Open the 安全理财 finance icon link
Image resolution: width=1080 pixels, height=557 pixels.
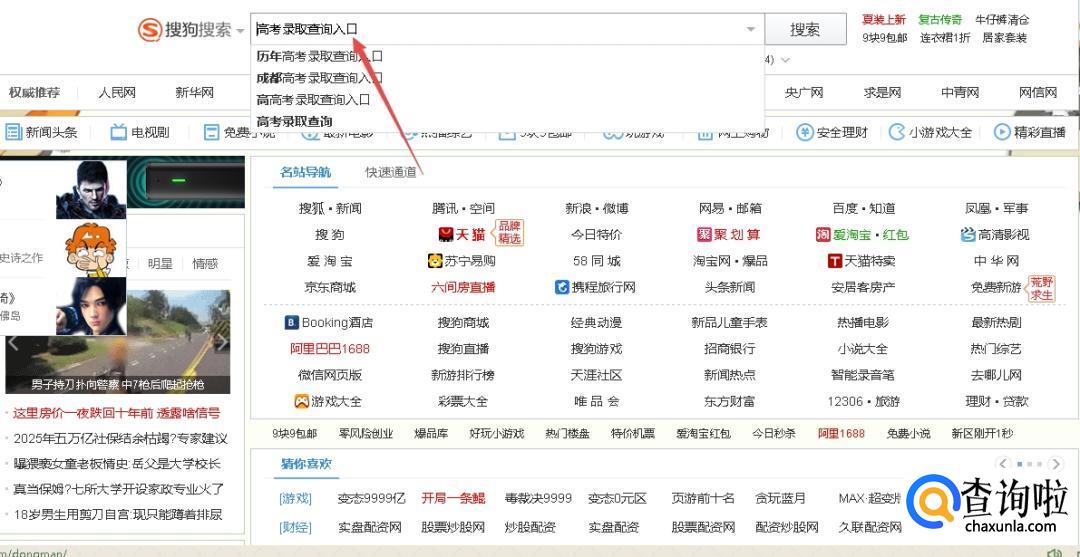click(x=804, y=132)
